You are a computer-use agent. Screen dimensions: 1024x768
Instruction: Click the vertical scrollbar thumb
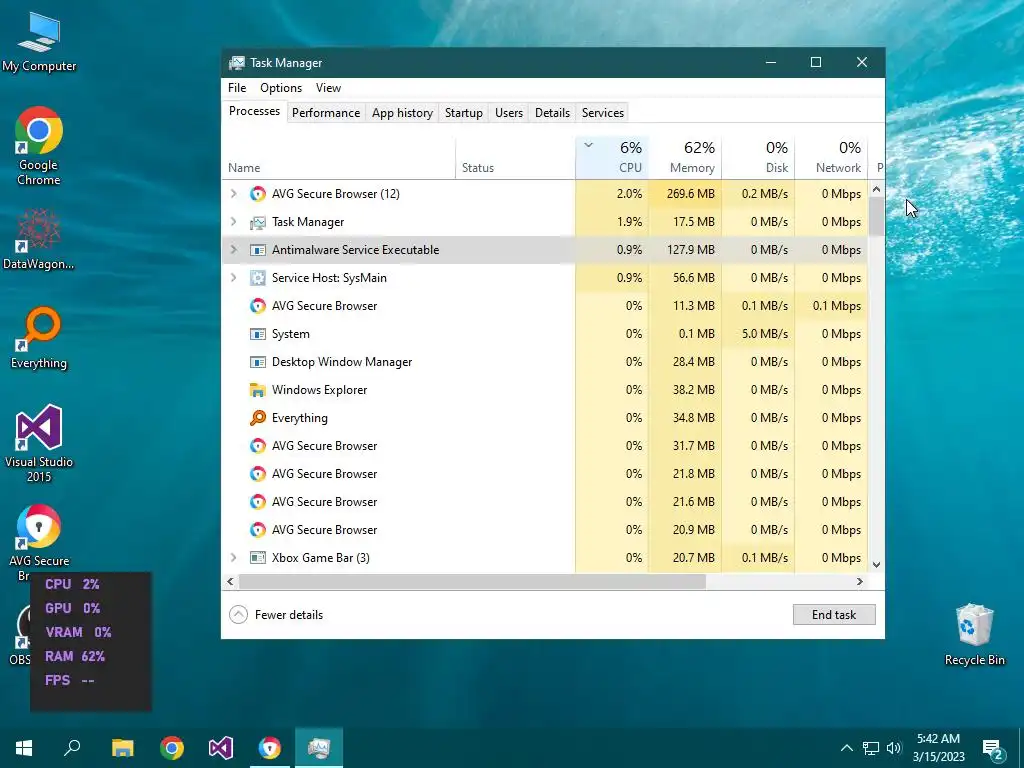point(876,216)
